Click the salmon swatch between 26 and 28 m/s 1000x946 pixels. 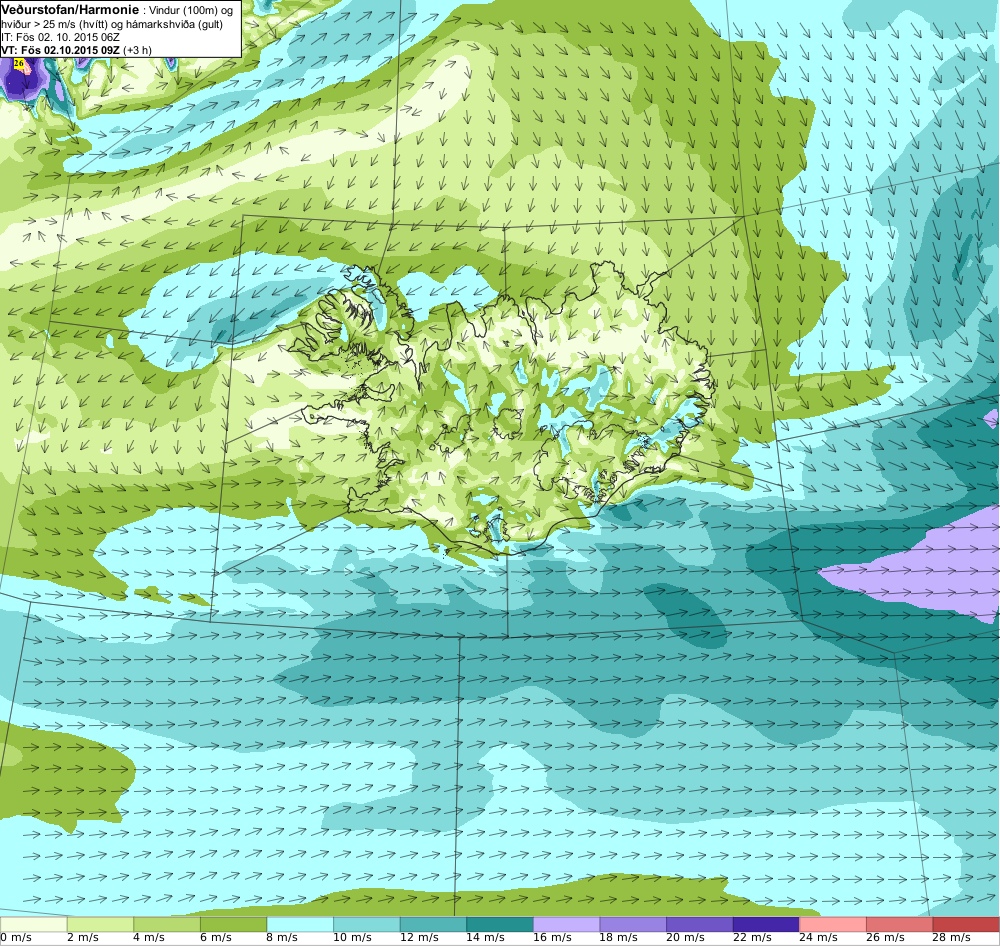click(x=899, y=924)
